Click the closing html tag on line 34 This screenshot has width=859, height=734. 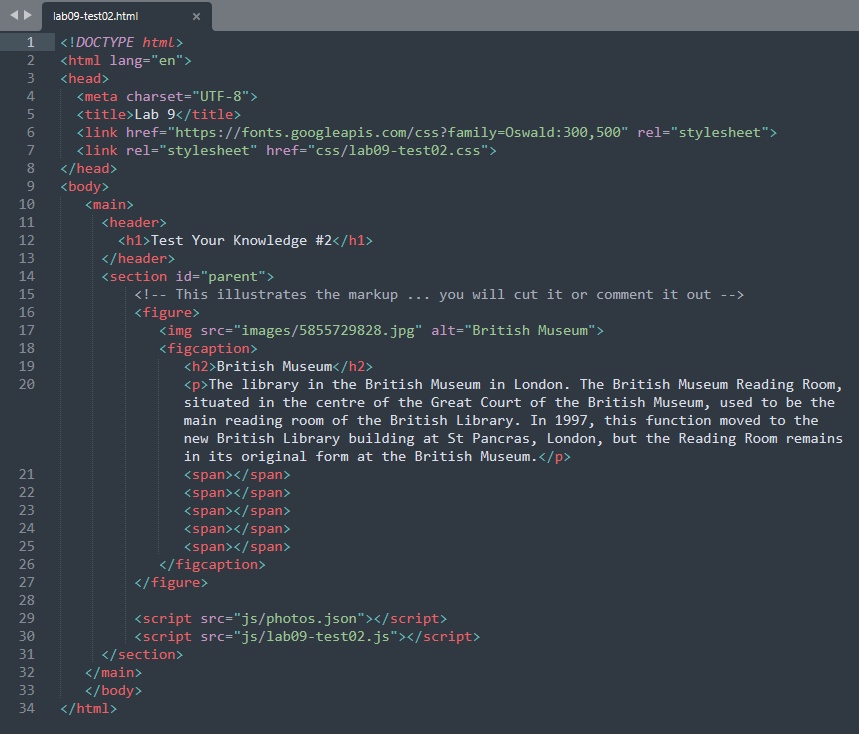click(x=88, y=708)
